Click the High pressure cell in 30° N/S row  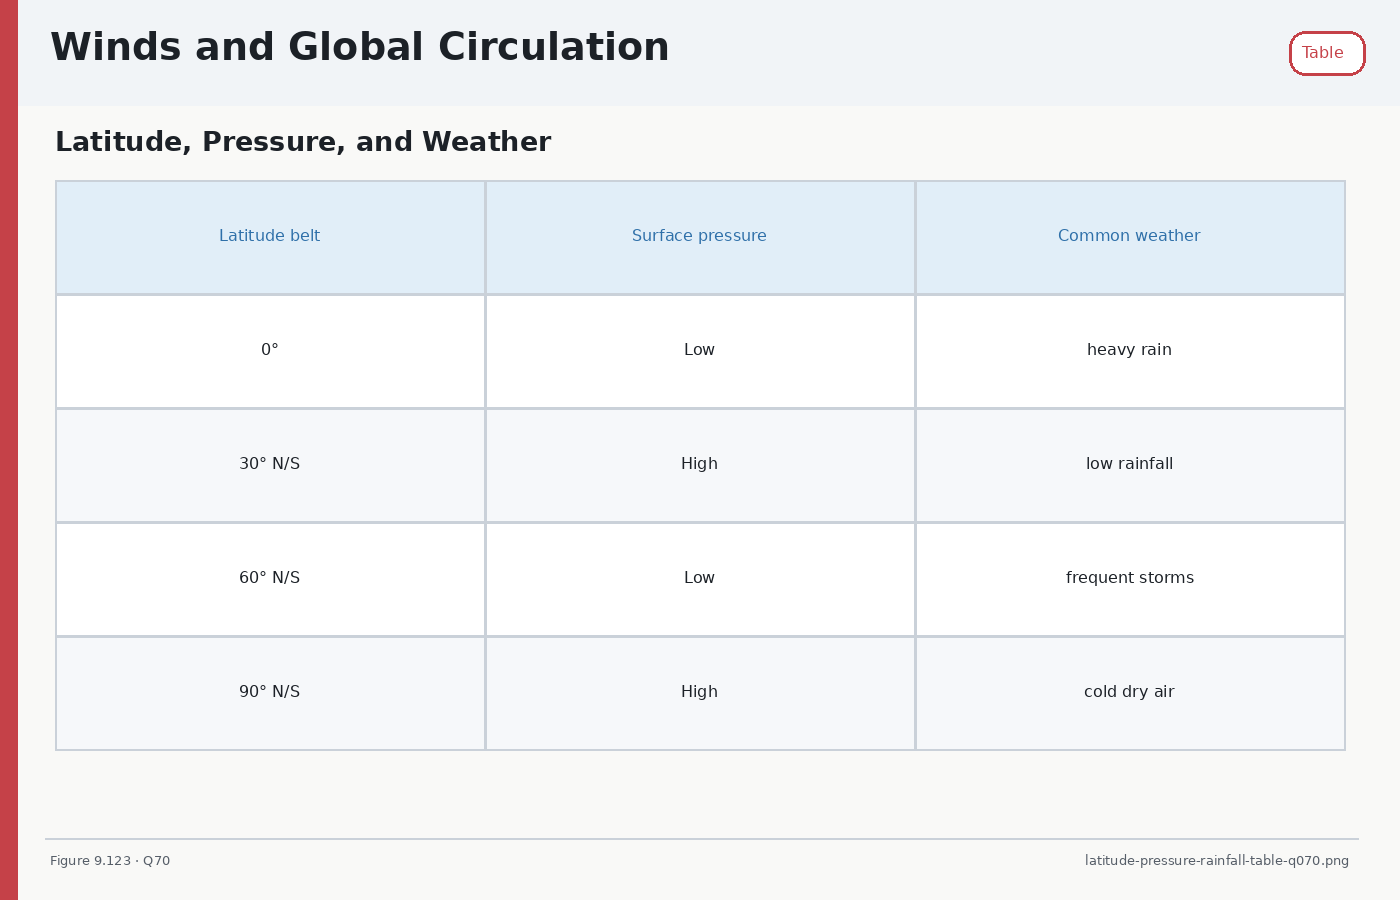click(x=700, y=465)
